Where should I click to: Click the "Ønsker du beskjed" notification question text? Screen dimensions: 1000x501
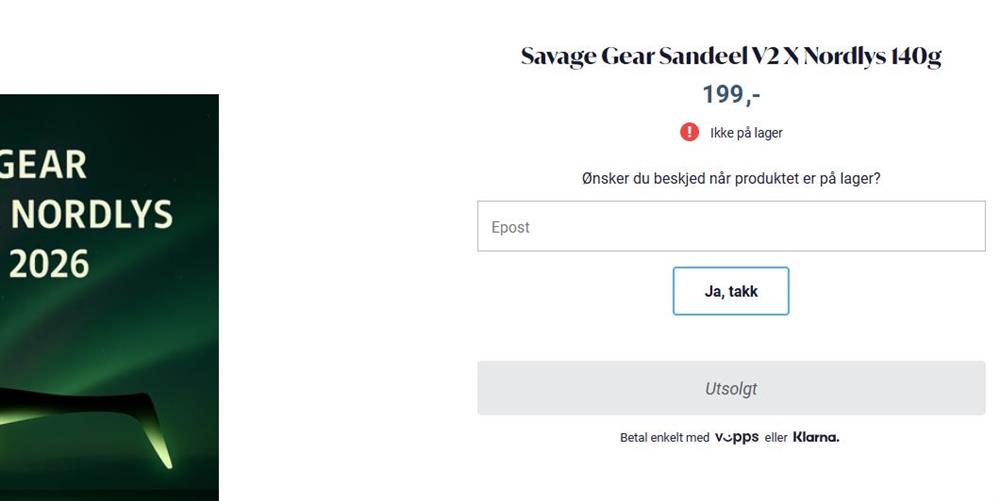click(731, 179)
